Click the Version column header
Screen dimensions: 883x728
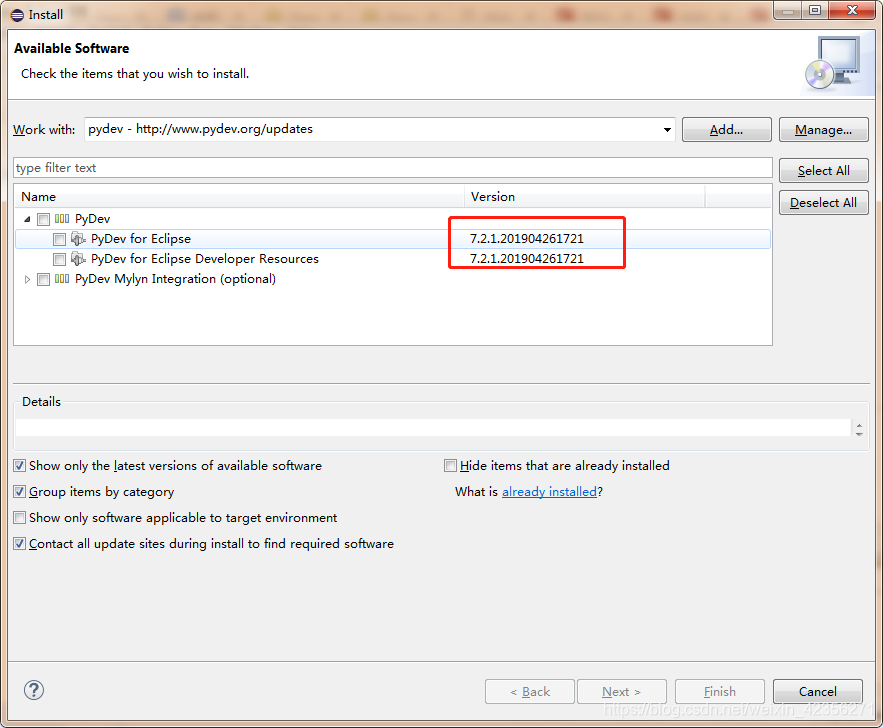[585, 196]
